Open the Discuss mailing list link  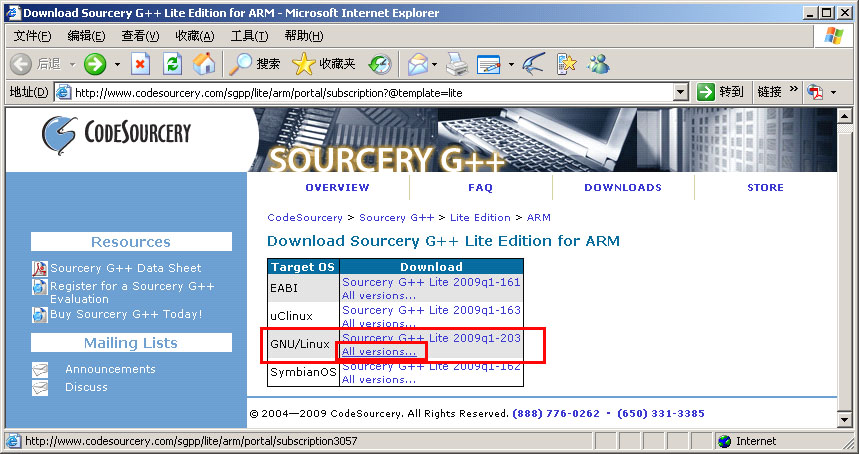pos(87,387)
